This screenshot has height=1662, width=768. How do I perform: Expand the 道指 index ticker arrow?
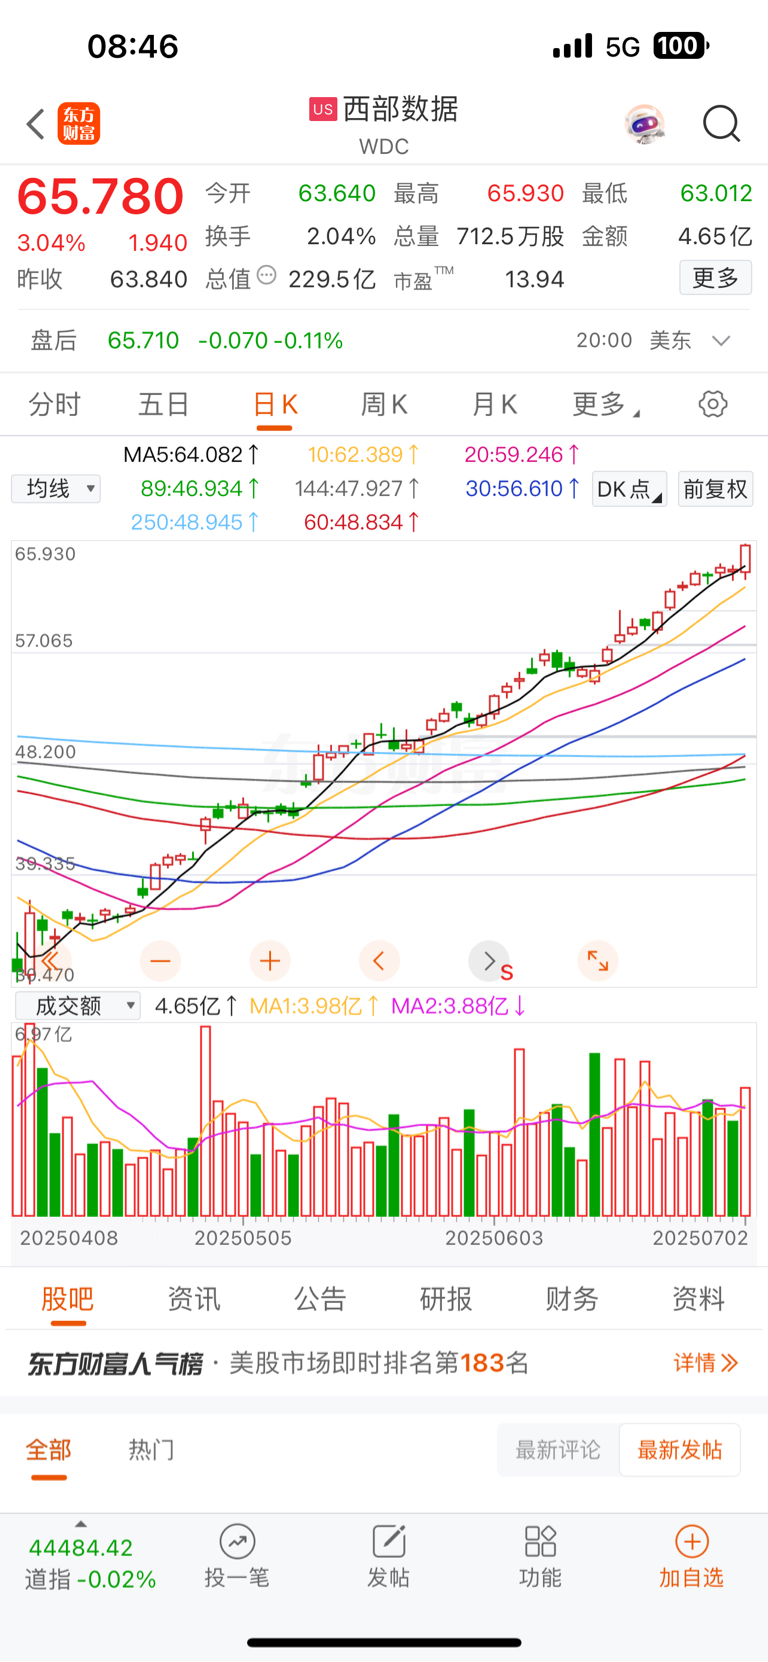(81, 1524)
